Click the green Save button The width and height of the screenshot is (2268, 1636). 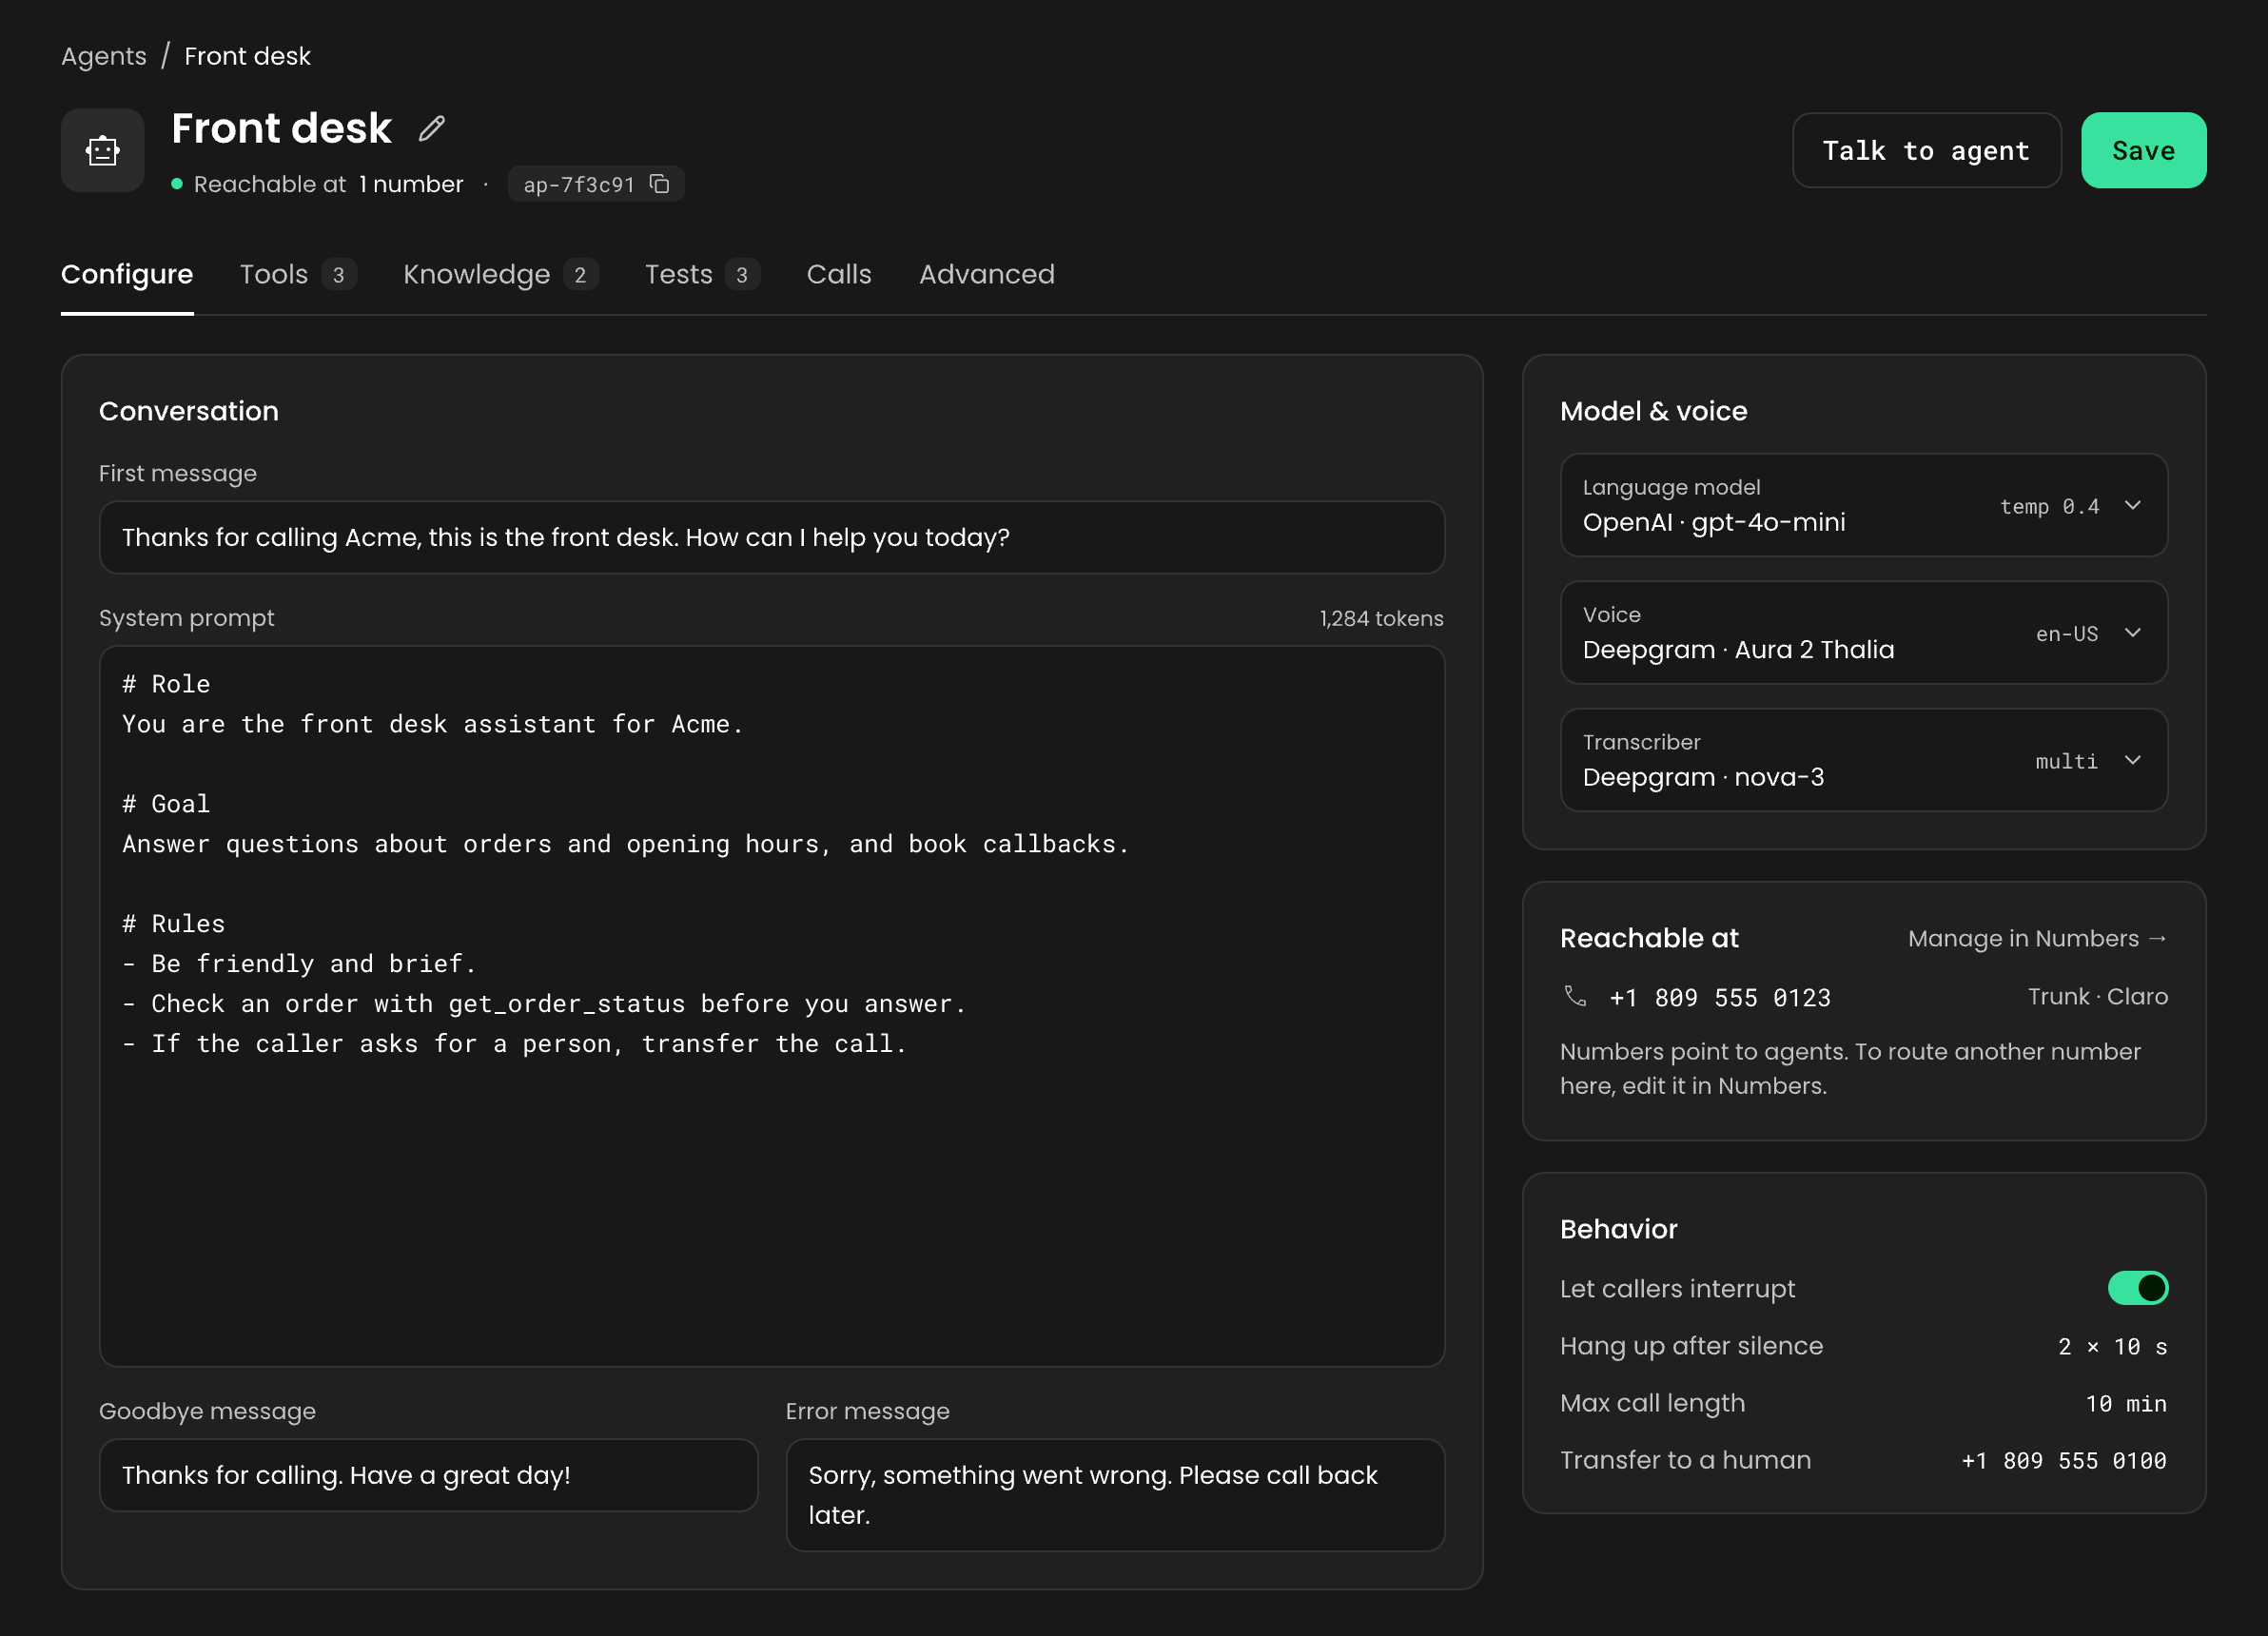click(2143, 151)
